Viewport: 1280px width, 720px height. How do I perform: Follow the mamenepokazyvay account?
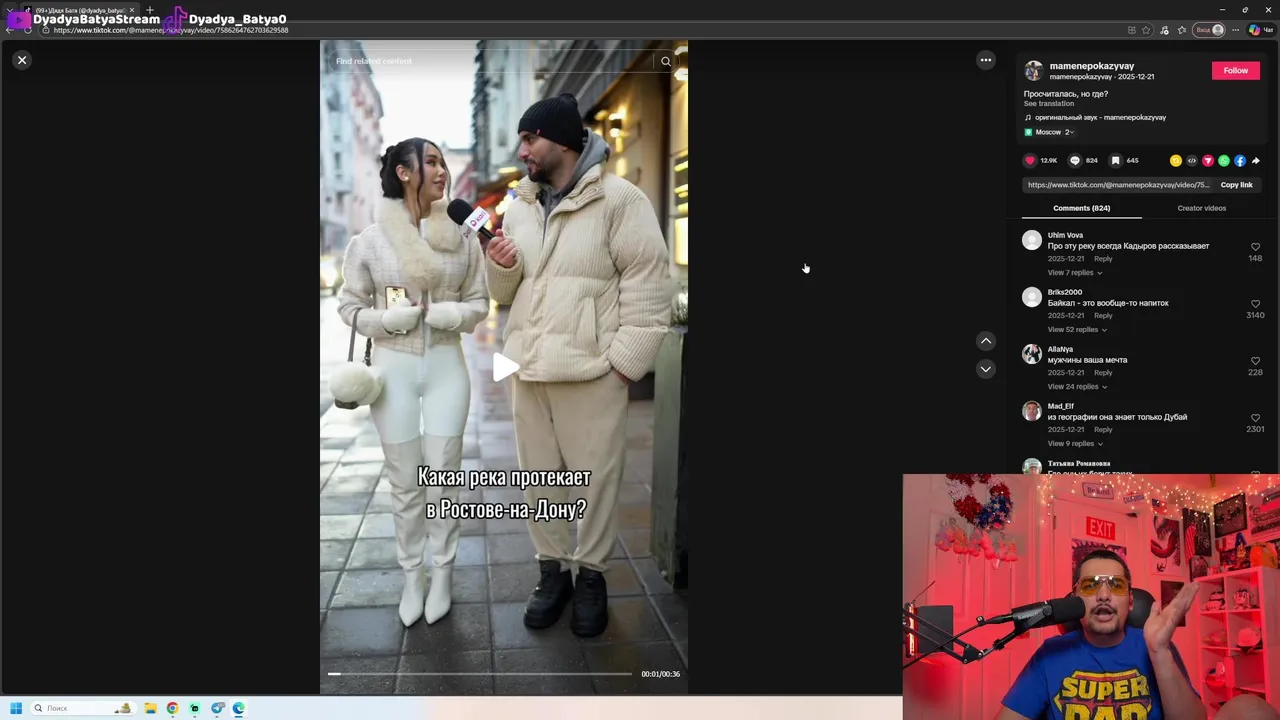pyautogui.click(x=1236, y=70)
